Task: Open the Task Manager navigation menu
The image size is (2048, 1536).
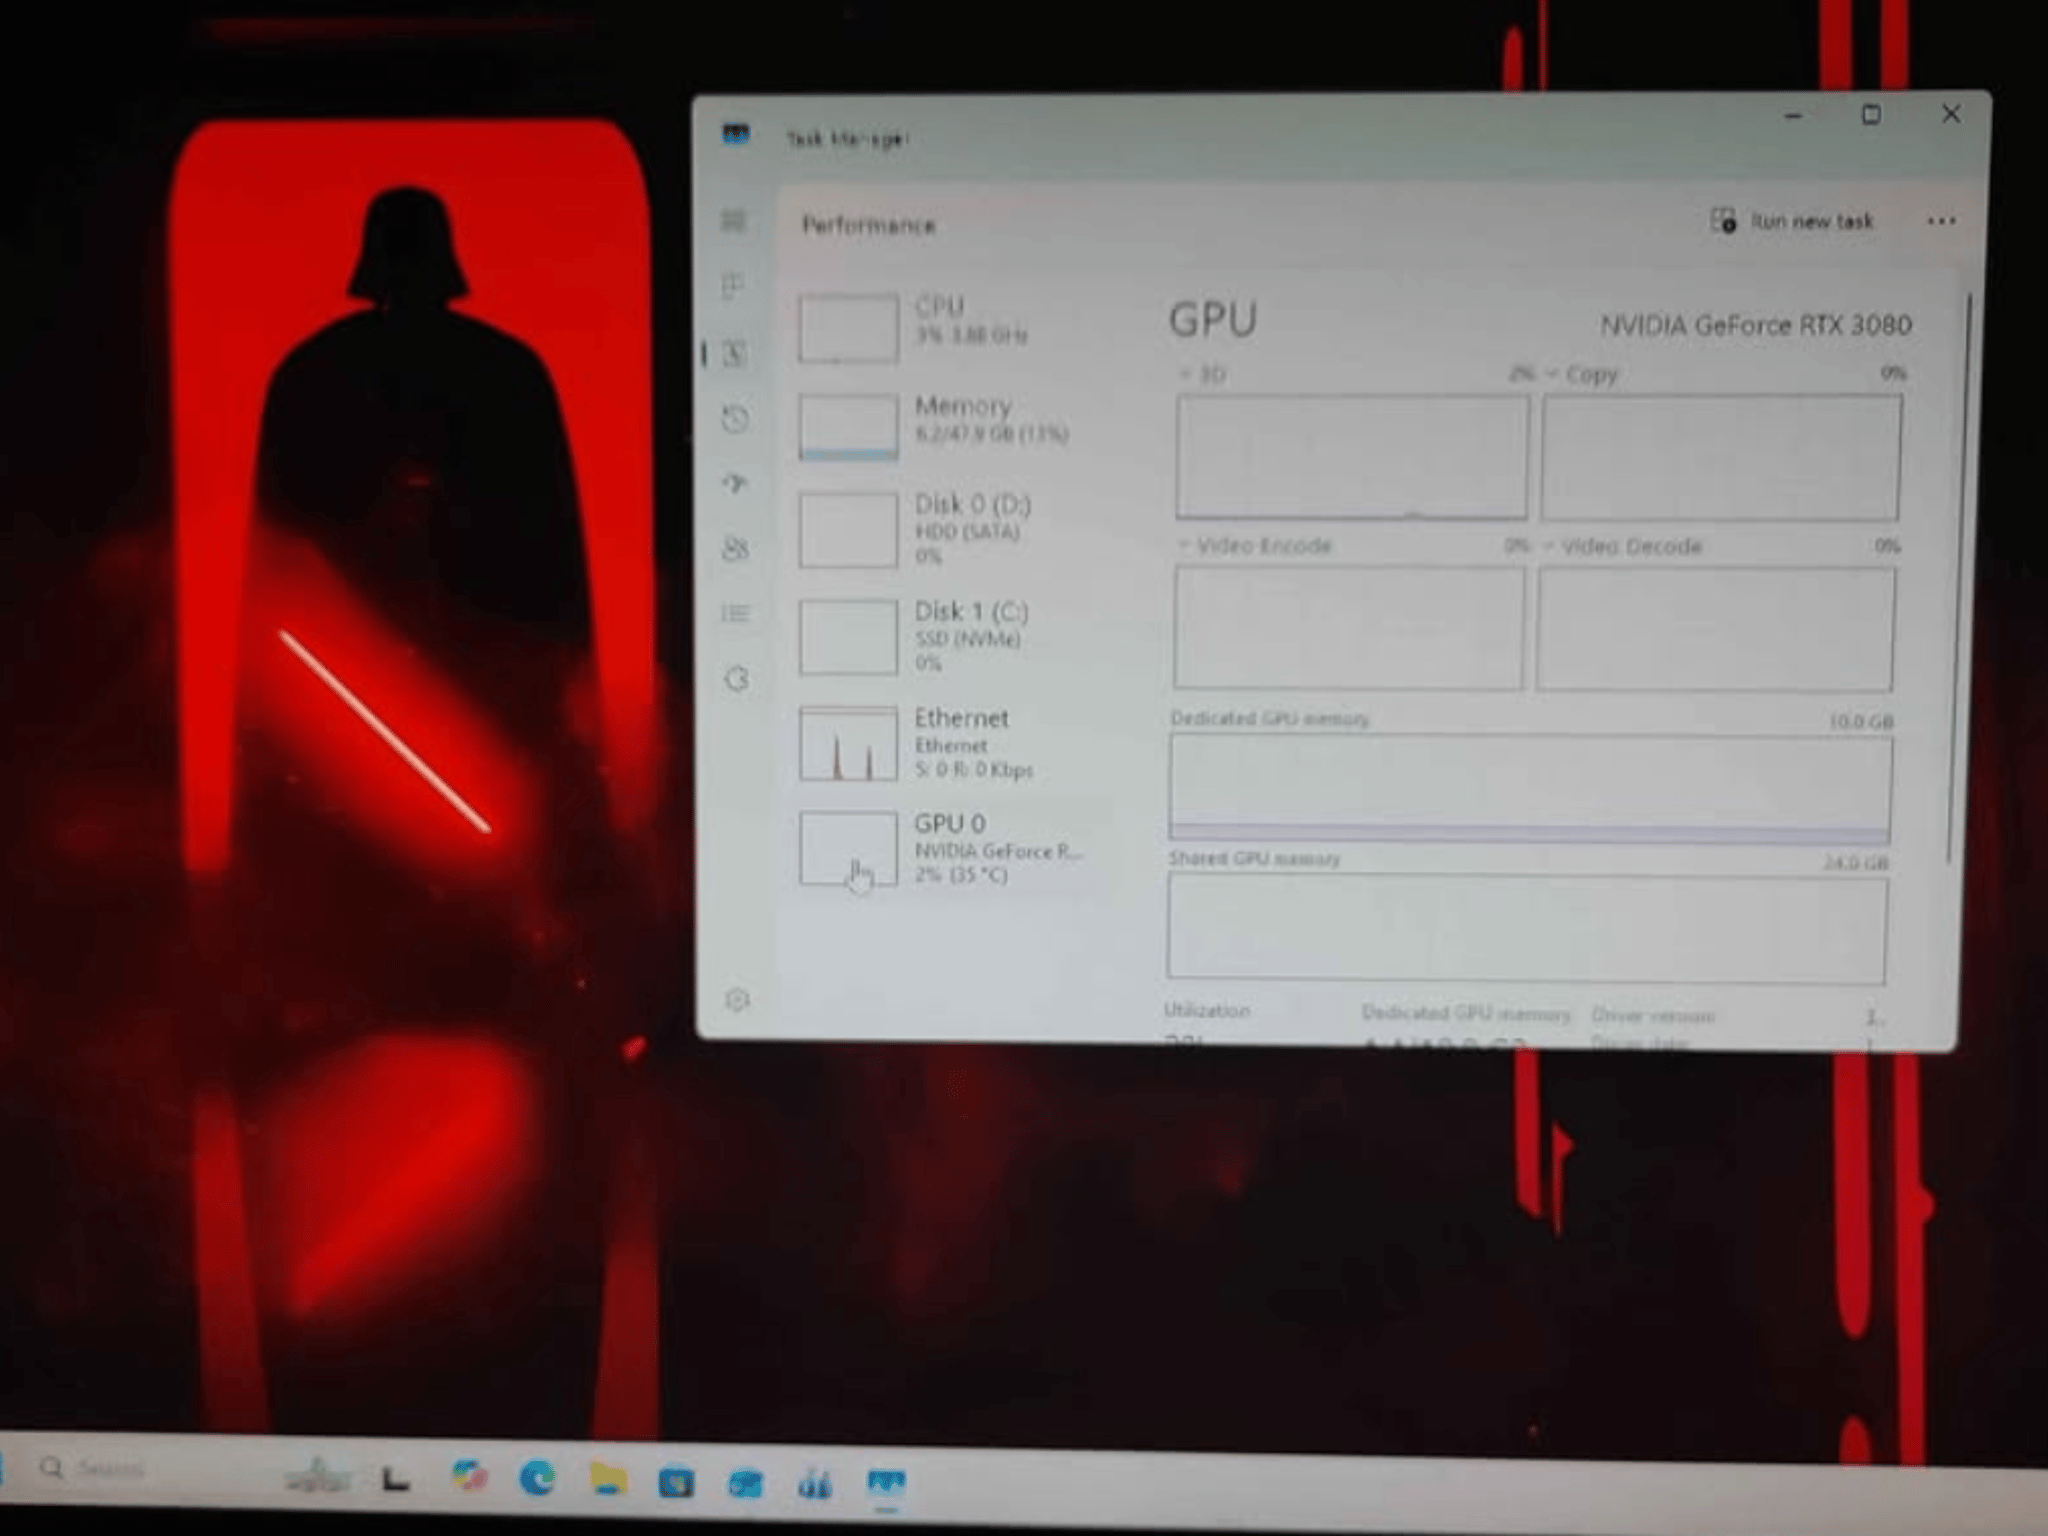Action: click(x=735, y=222)
